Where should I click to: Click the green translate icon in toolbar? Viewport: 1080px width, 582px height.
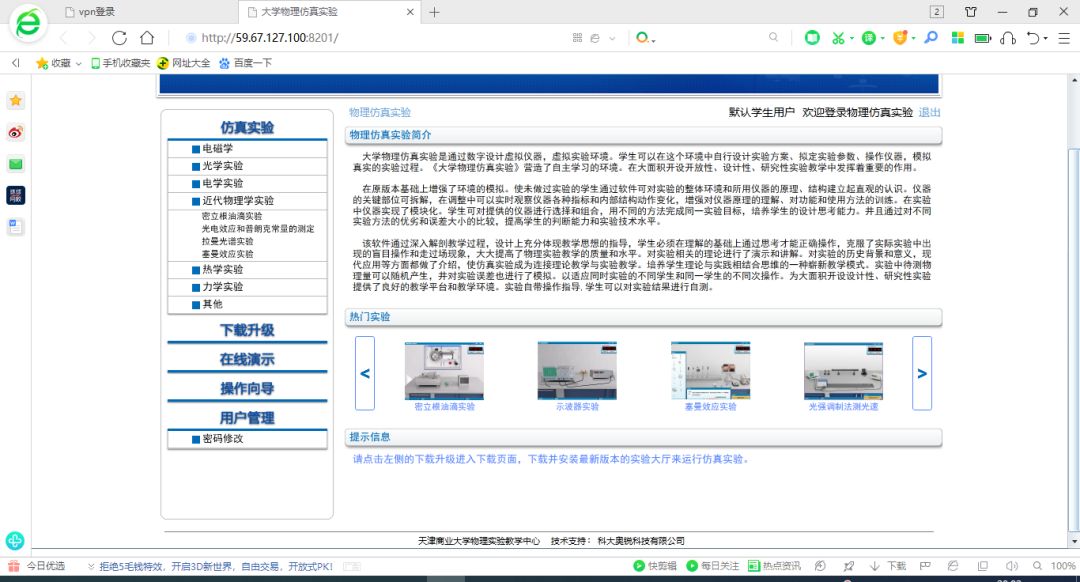[871, 38]
